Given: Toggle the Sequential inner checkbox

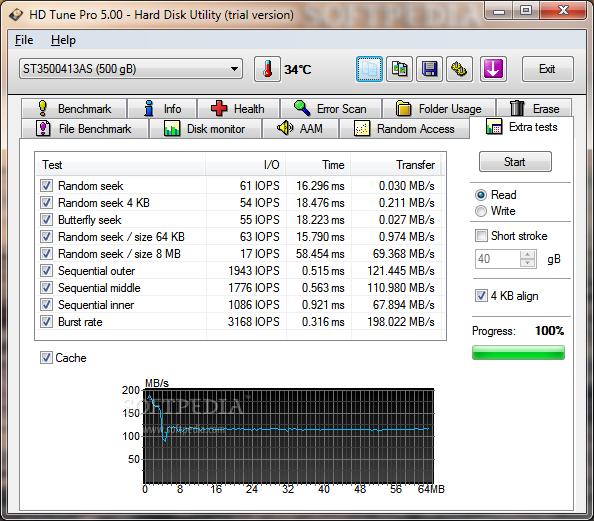Looking at the screenshot, I should coord(46,305).
